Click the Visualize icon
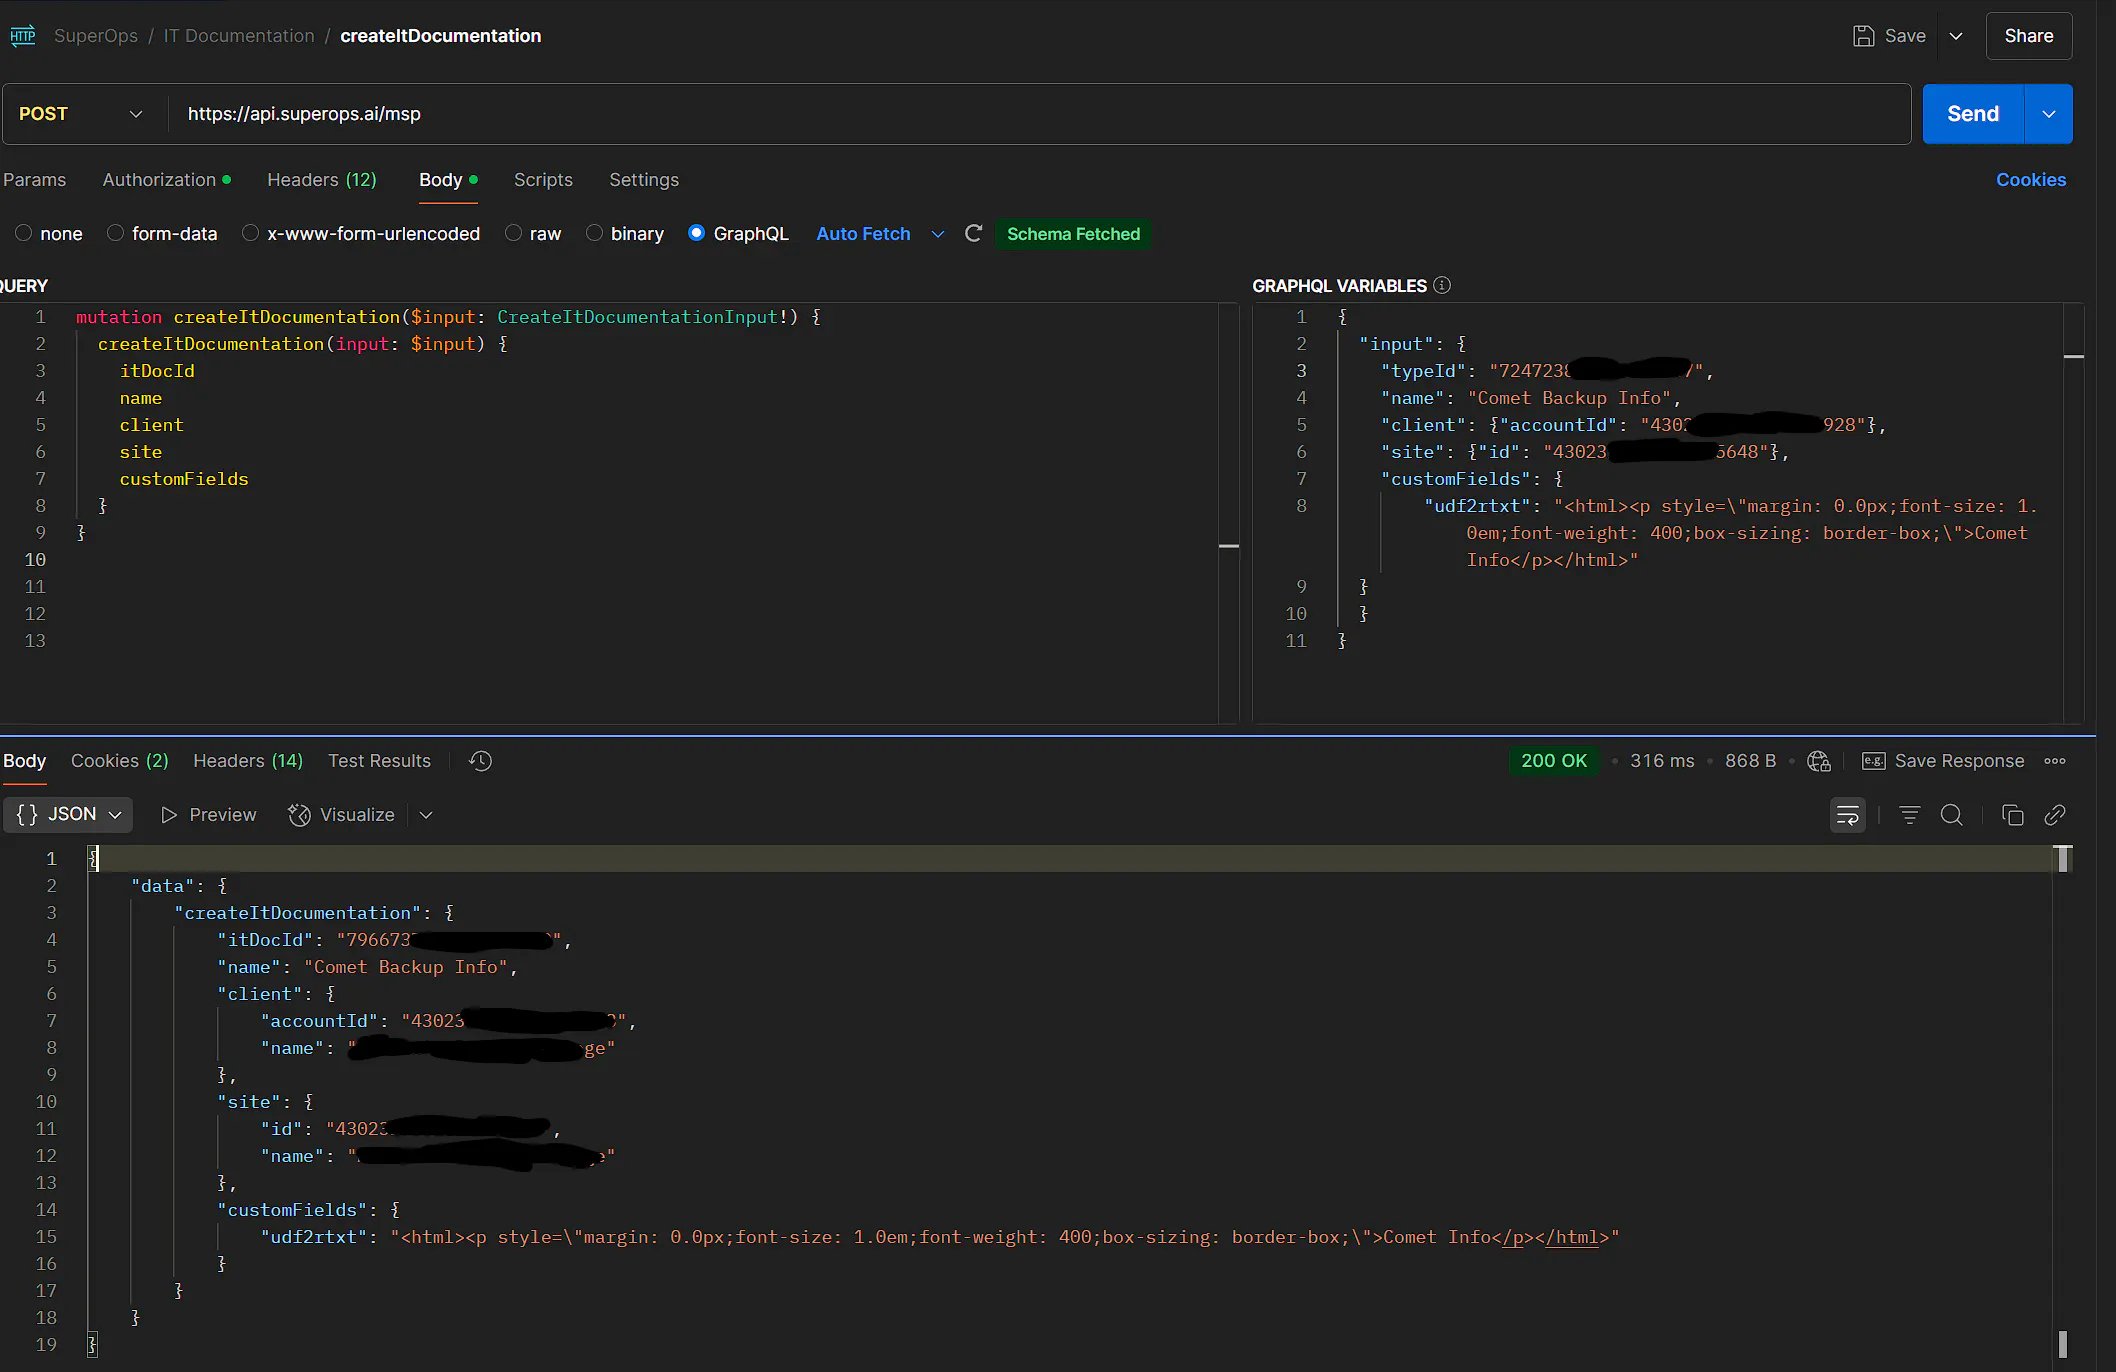Viewport: 2116px width, 1372px height. [x=299, y=815]
